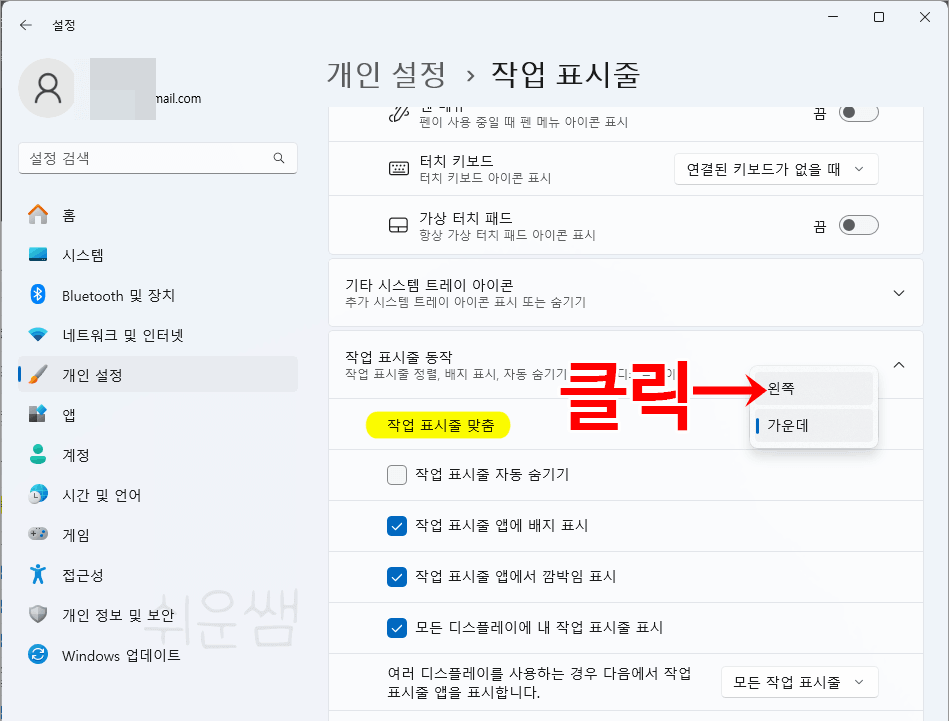Toggle the pen menu switch
The height and width of the screenshot is (721, 949).
[x=858, y=113]
